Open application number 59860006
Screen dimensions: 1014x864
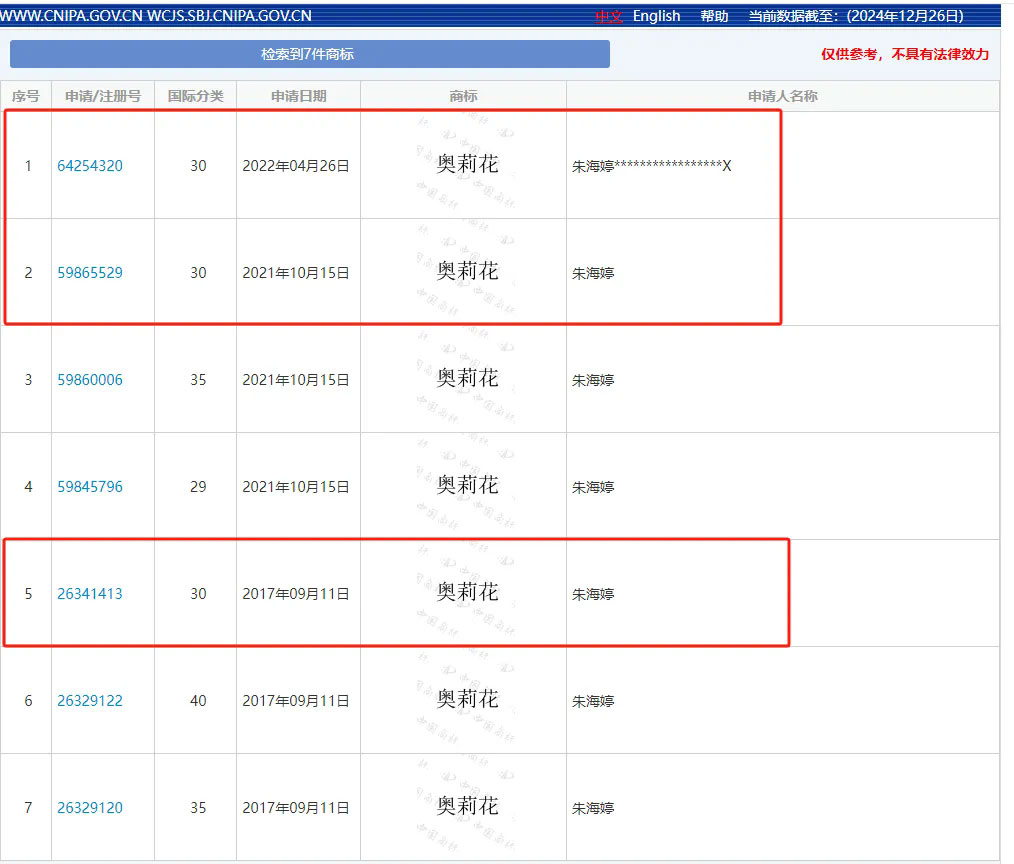pyautogui.click(x=90, y=380)
